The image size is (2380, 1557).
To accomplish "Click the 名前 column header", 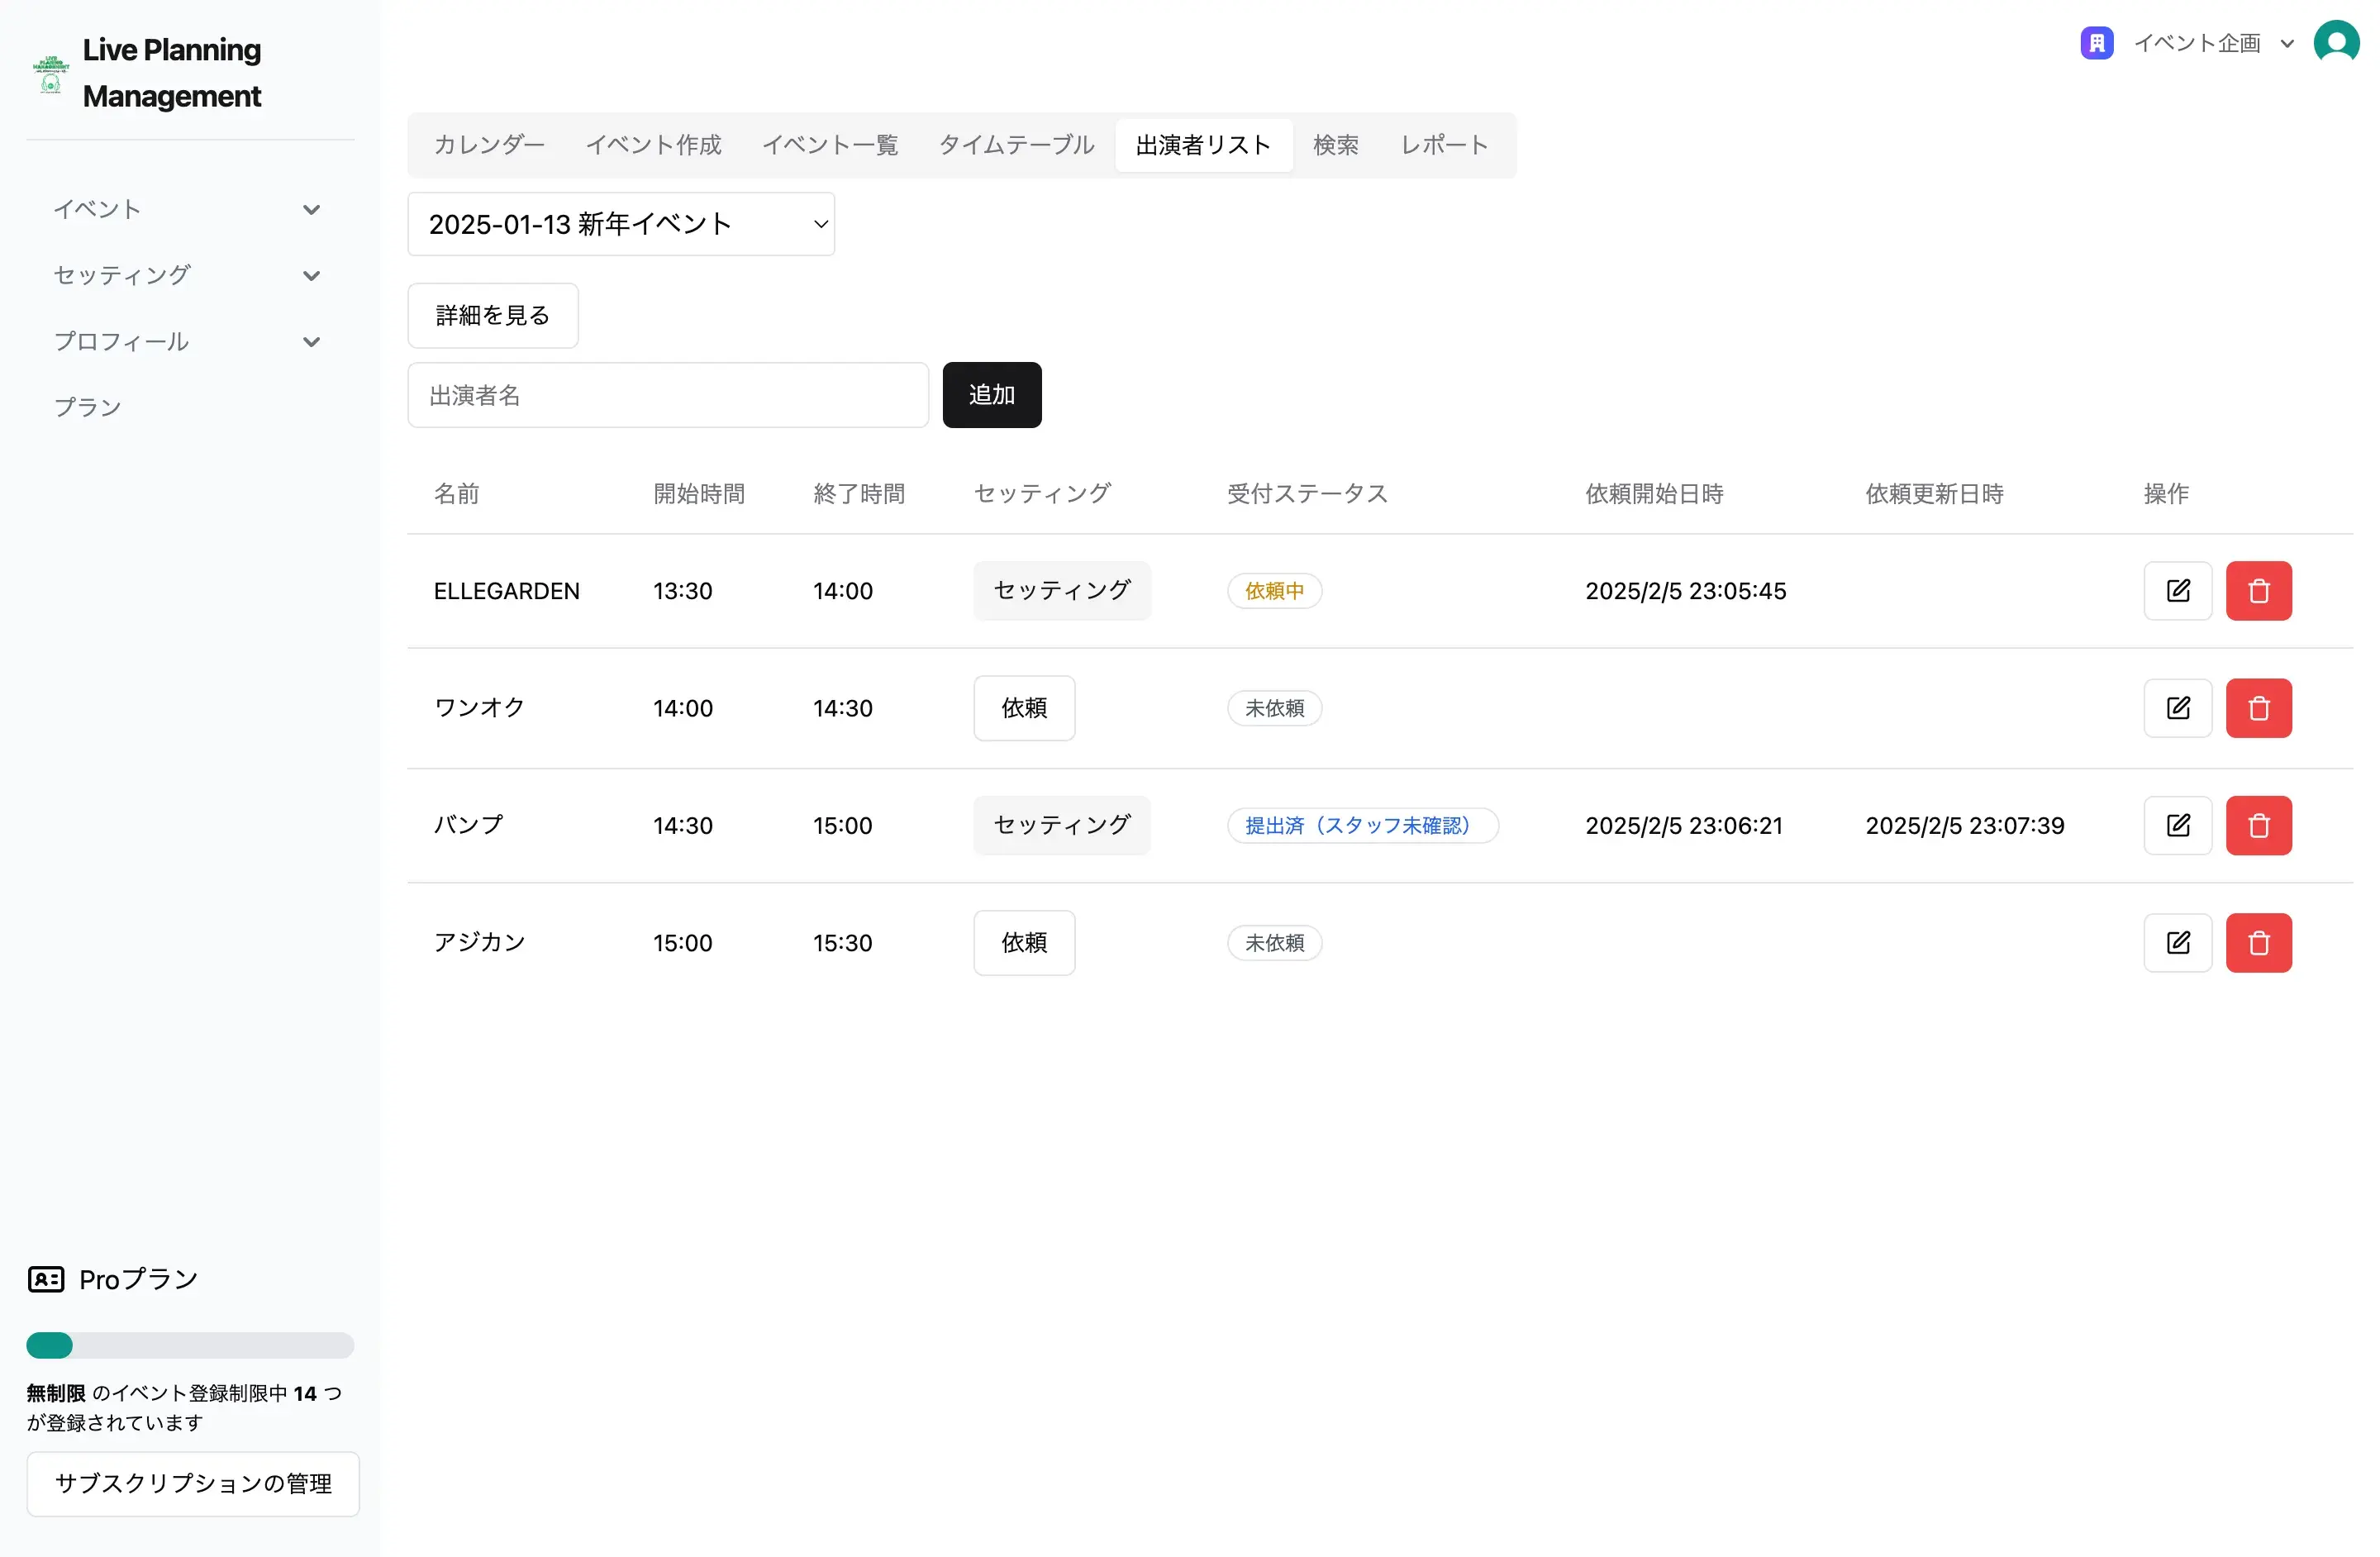I will [456, 493].
